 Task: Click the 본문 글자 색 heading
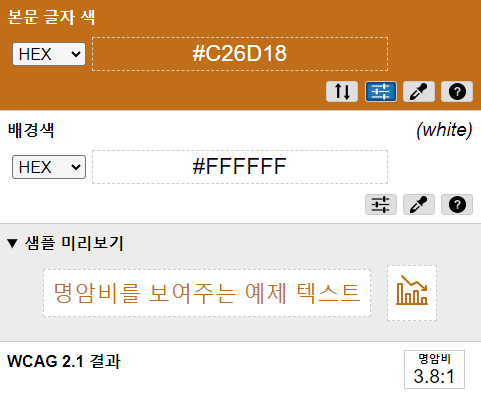pyautogui.click(x=51, y=17)
